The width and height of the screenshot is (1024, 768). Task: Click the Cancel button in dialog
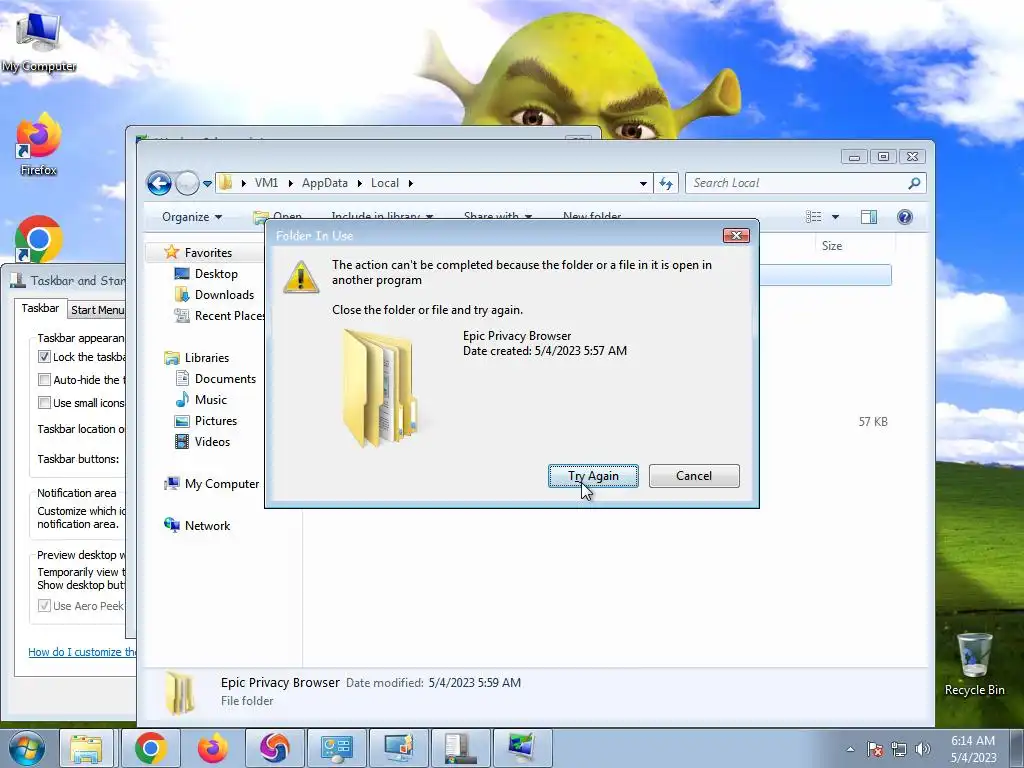coord(694,476)
